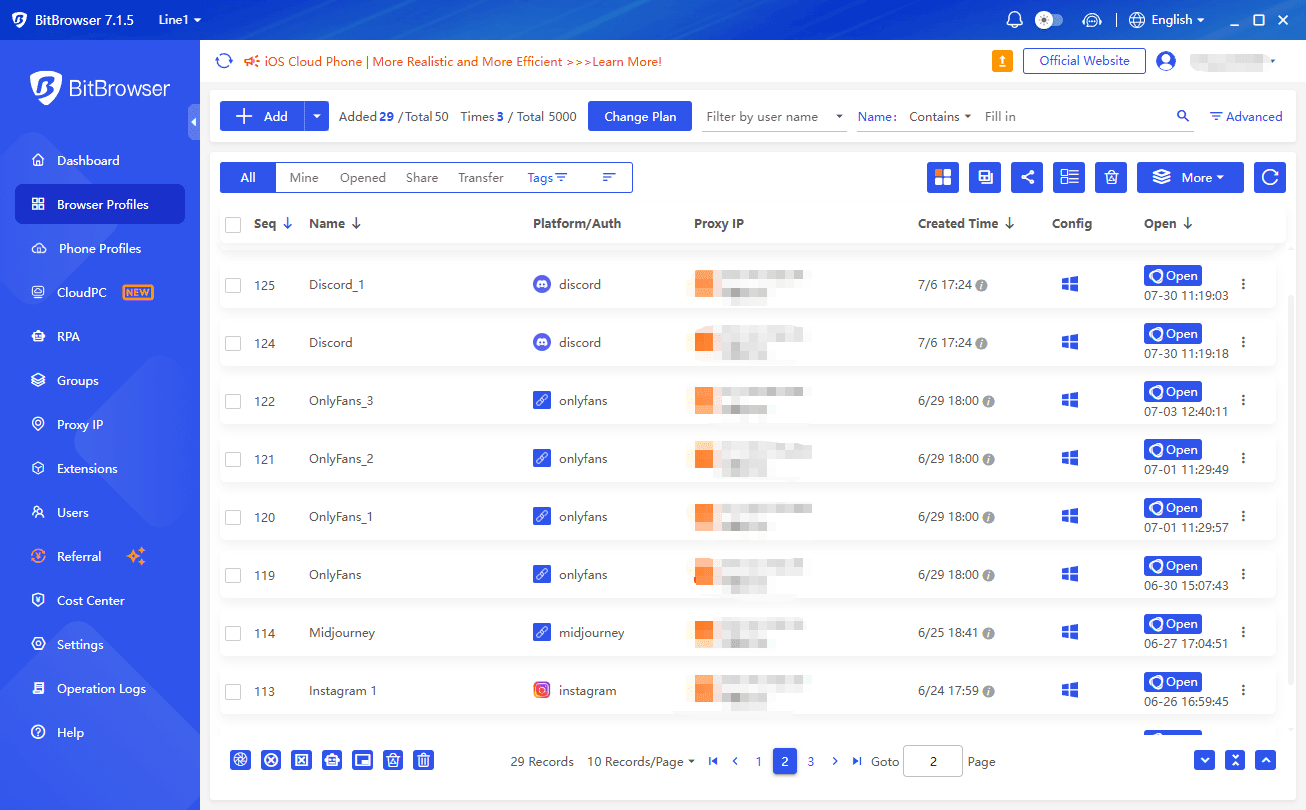Check the Discord_1 row checkbox
Screen dimensions: 1306x810
(233, 285)
